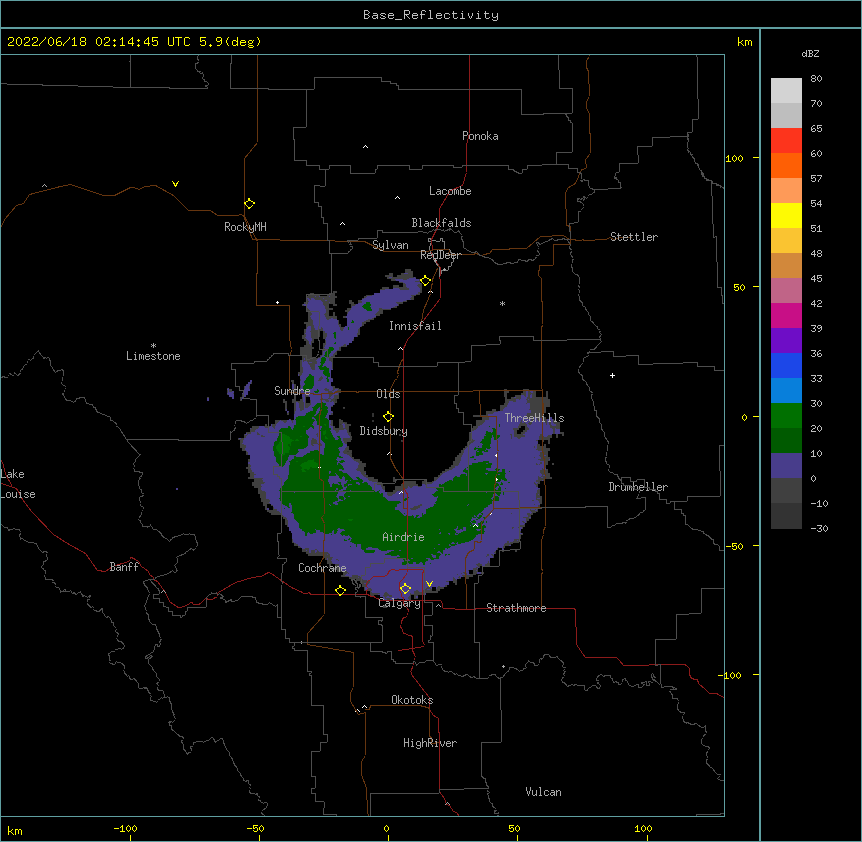The width and height of the screenshot is (862, 842).
Task: Click the Banff label
Action: (x=124, y=567)
